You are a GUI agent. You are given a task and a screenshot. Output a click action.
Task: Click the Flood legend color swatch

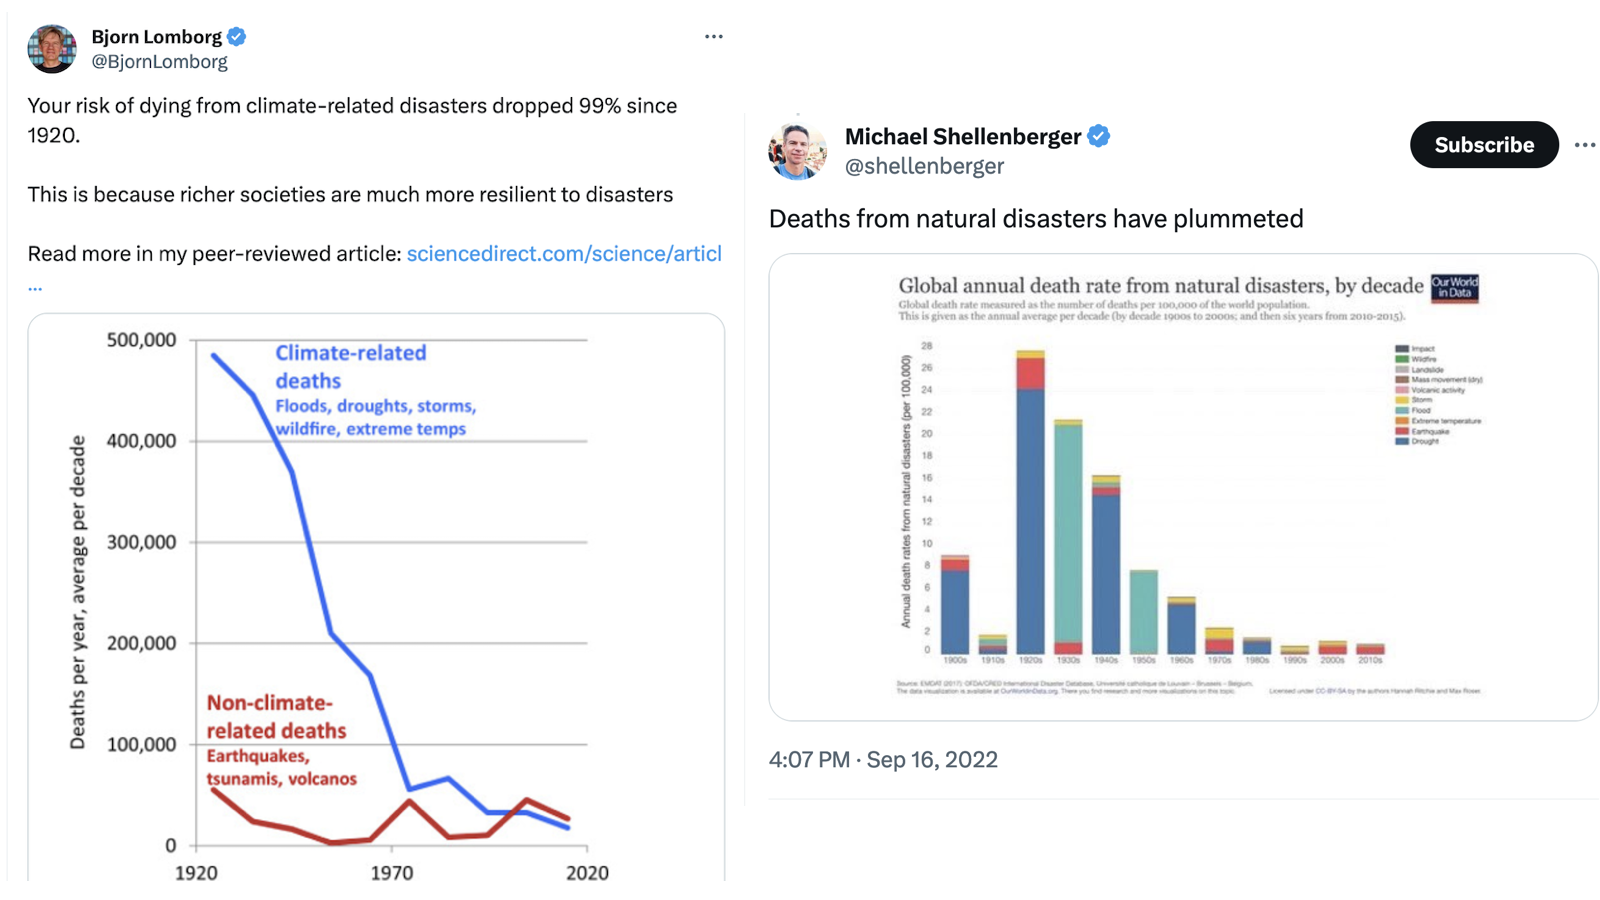pos(1402,410)
